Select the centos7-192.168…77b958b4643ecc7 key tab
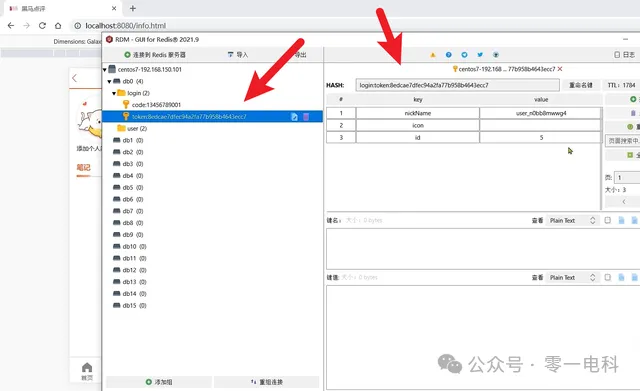The width and height of the screenshot is (640, 391). click(x=507, y=69)
